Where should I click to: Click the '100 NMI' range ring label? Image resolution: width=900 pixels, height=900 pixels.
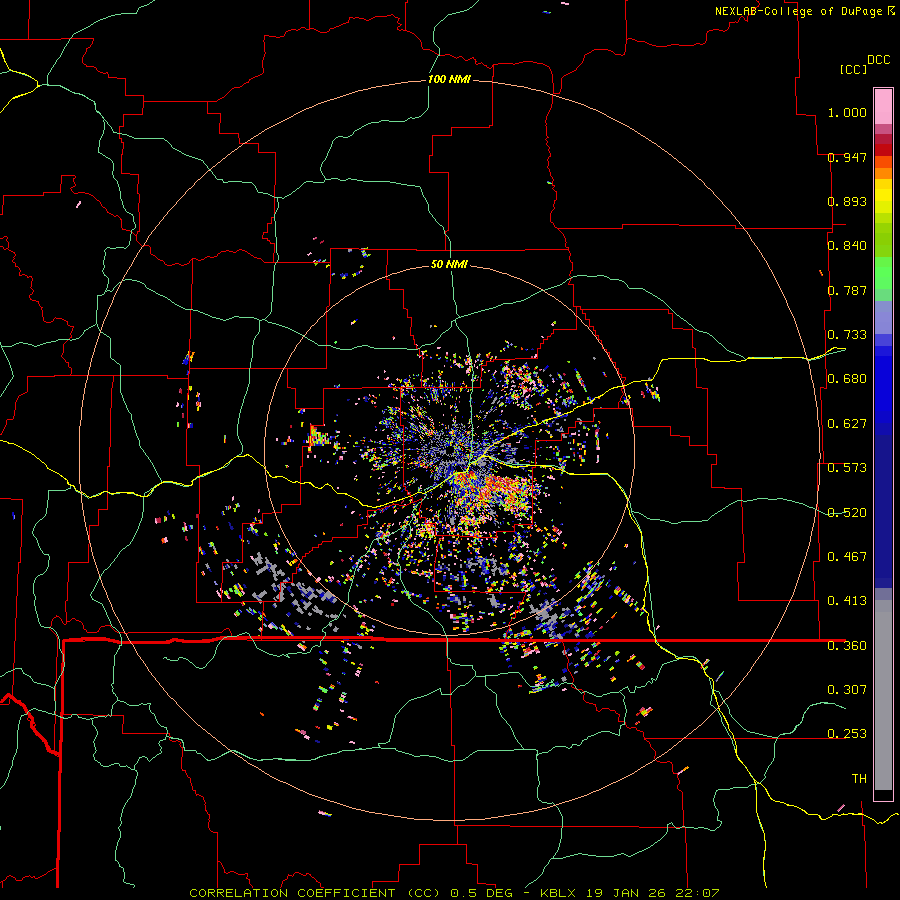click(449, 79)
